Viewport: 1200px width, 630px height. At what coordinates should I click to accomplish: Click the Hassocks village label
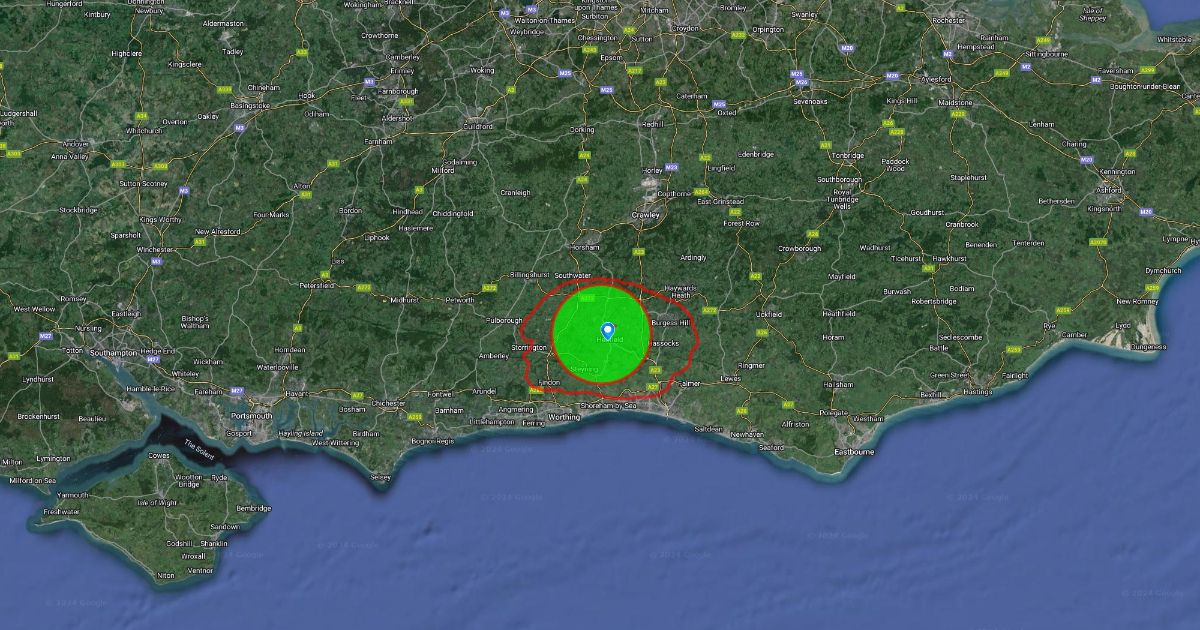pos(664,343)
